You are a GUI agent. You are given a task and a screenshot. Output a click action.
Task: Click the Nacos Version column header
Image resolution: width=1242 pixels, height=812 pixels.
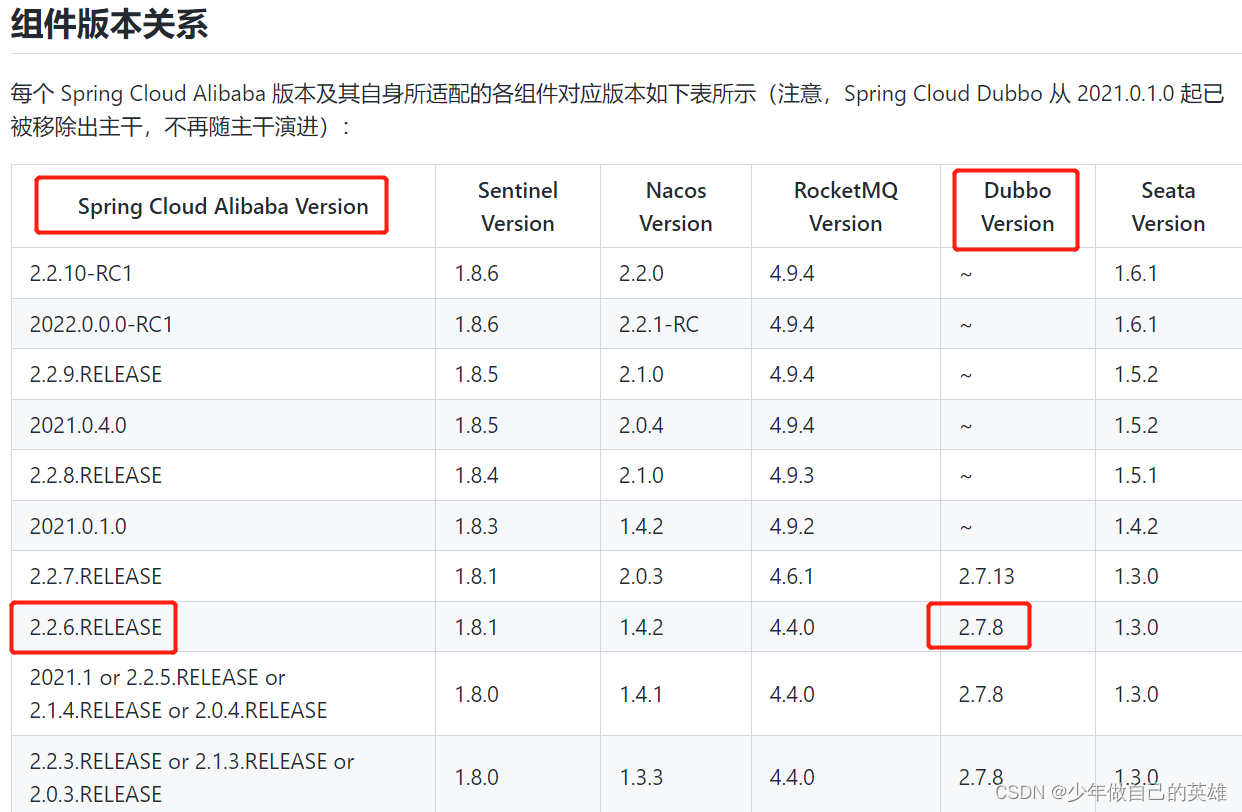coord(676,207)
